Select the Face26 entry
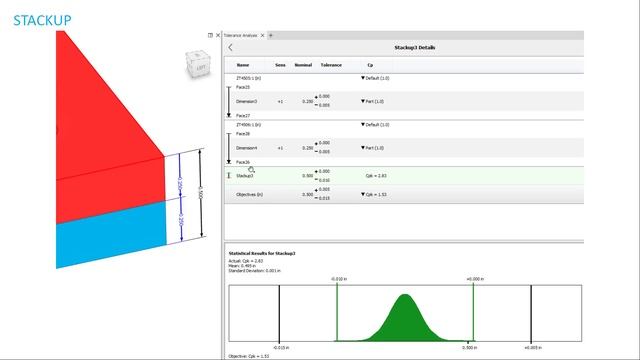 243,162
